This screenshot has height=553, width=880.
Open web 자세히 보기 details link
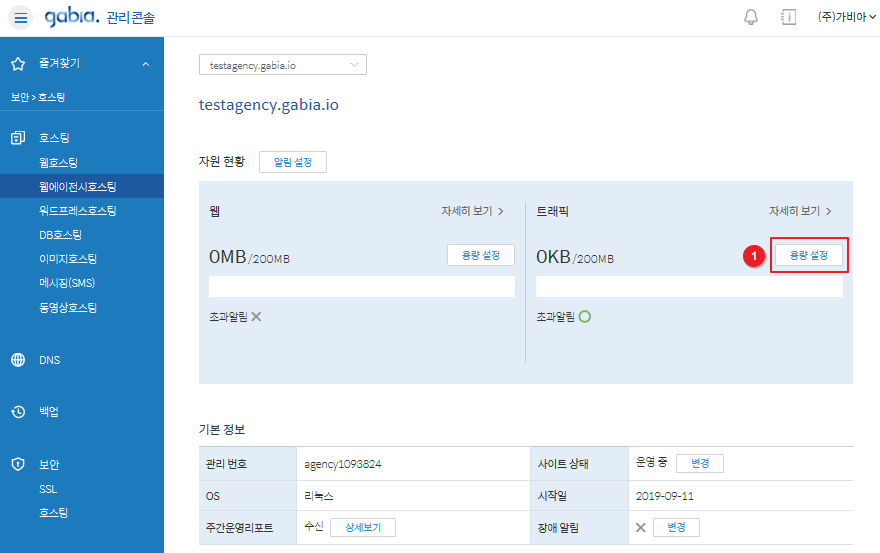(472, 212)
